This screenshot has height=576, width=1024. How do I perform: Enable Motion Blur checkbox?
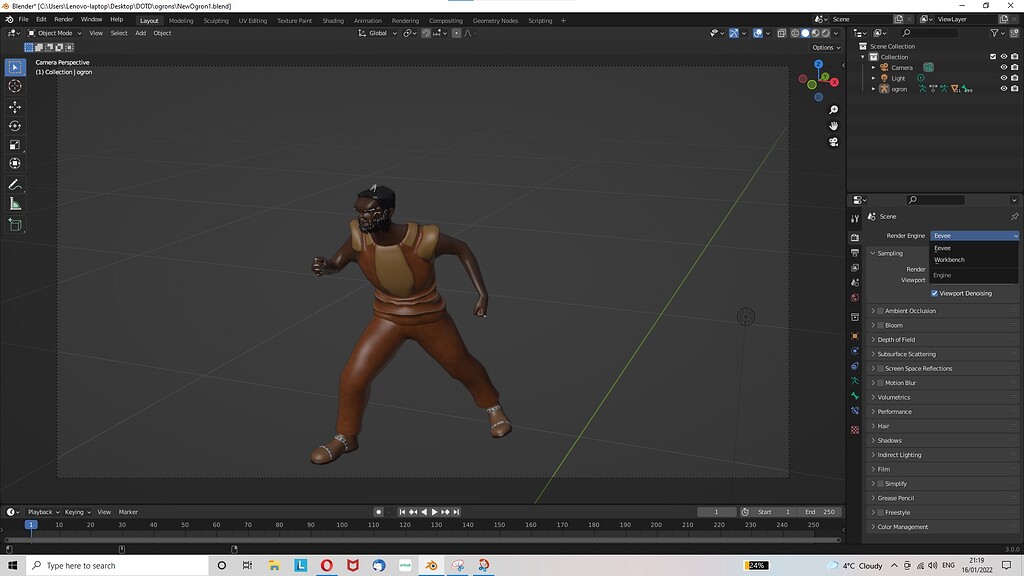pos(880,383)
